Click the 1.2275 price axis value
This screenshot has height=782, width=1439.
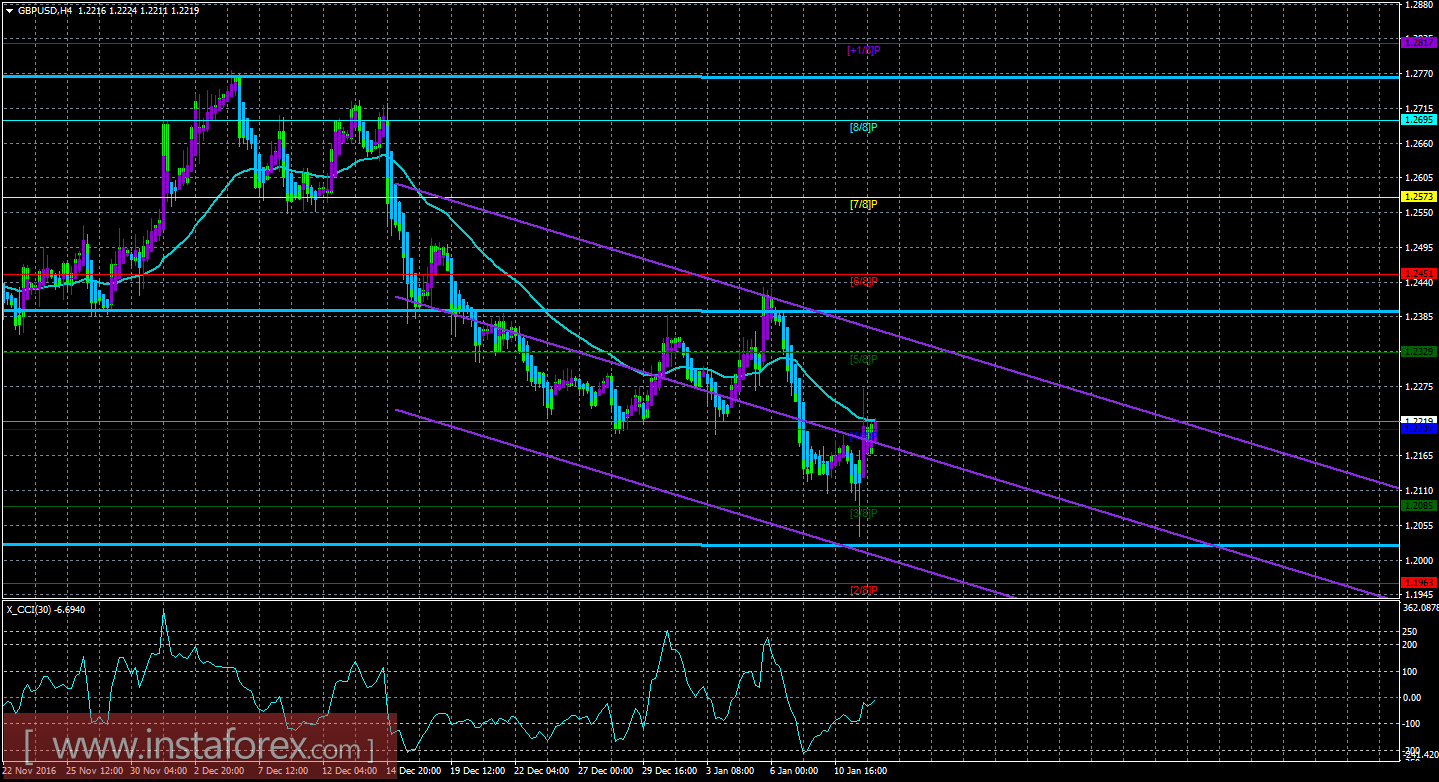(1419, 386)
